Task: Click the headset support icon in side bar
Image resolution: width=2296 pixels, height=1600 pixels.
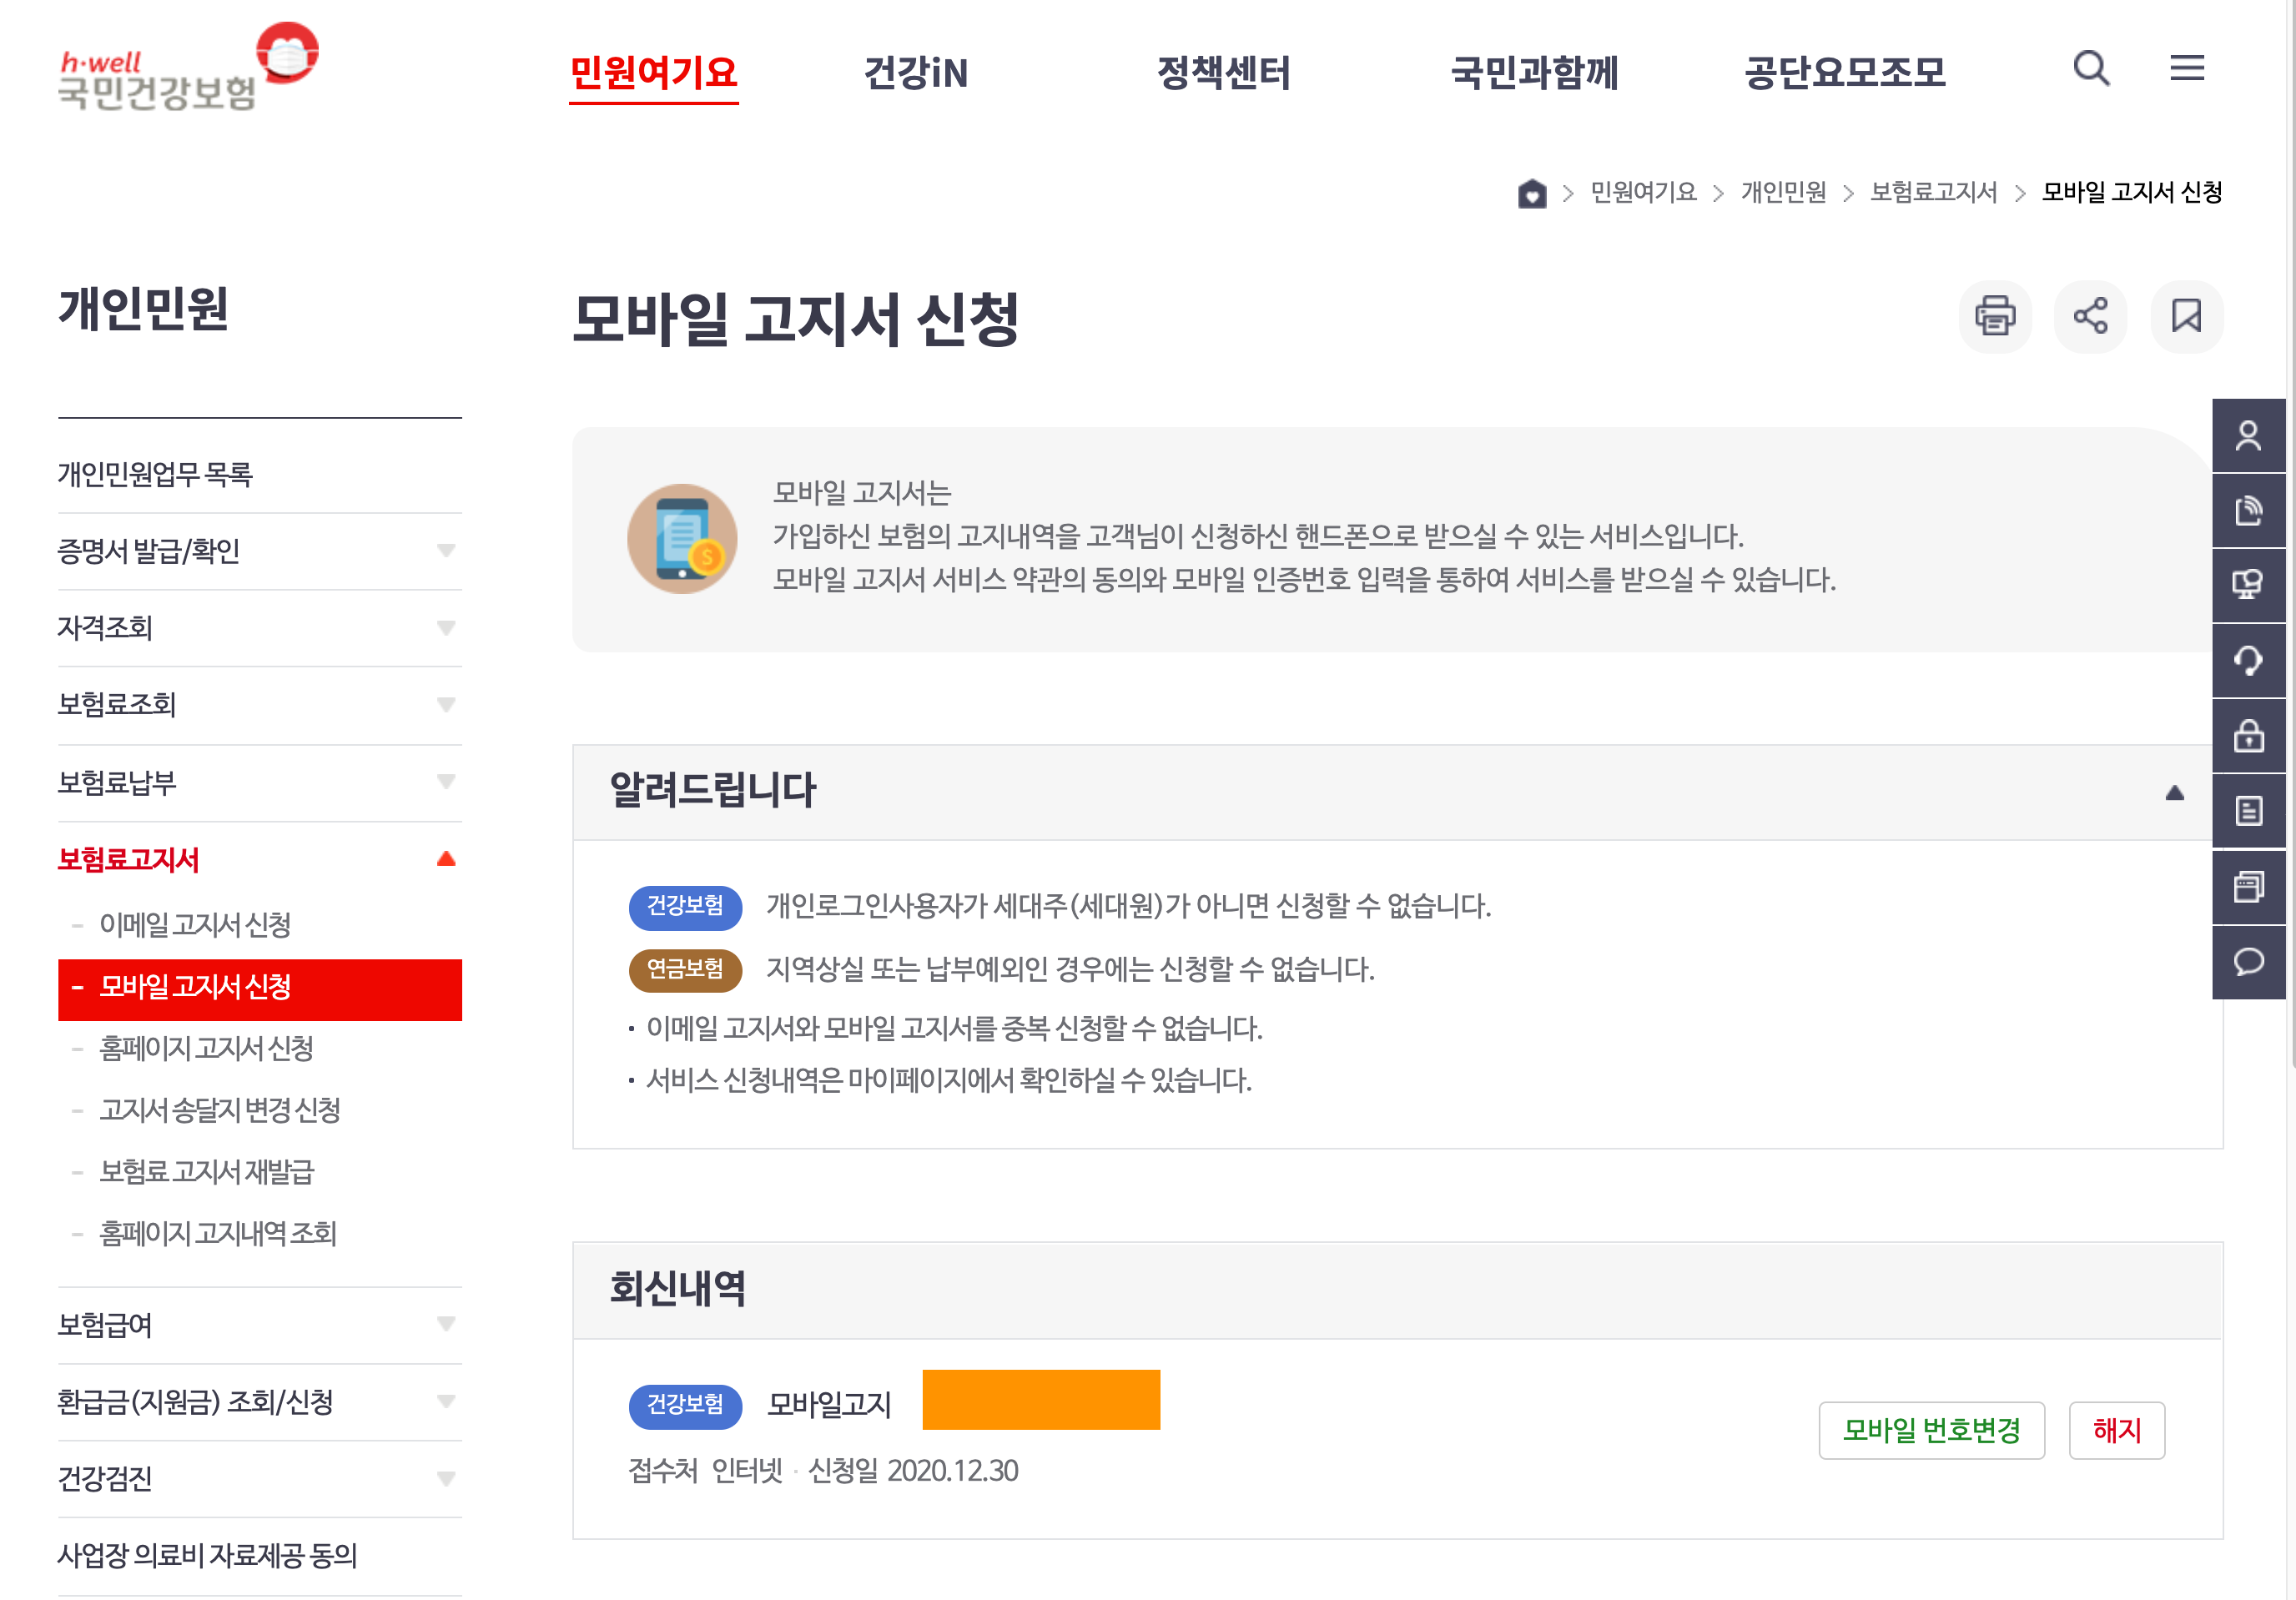Action: tap(2248, 660)
